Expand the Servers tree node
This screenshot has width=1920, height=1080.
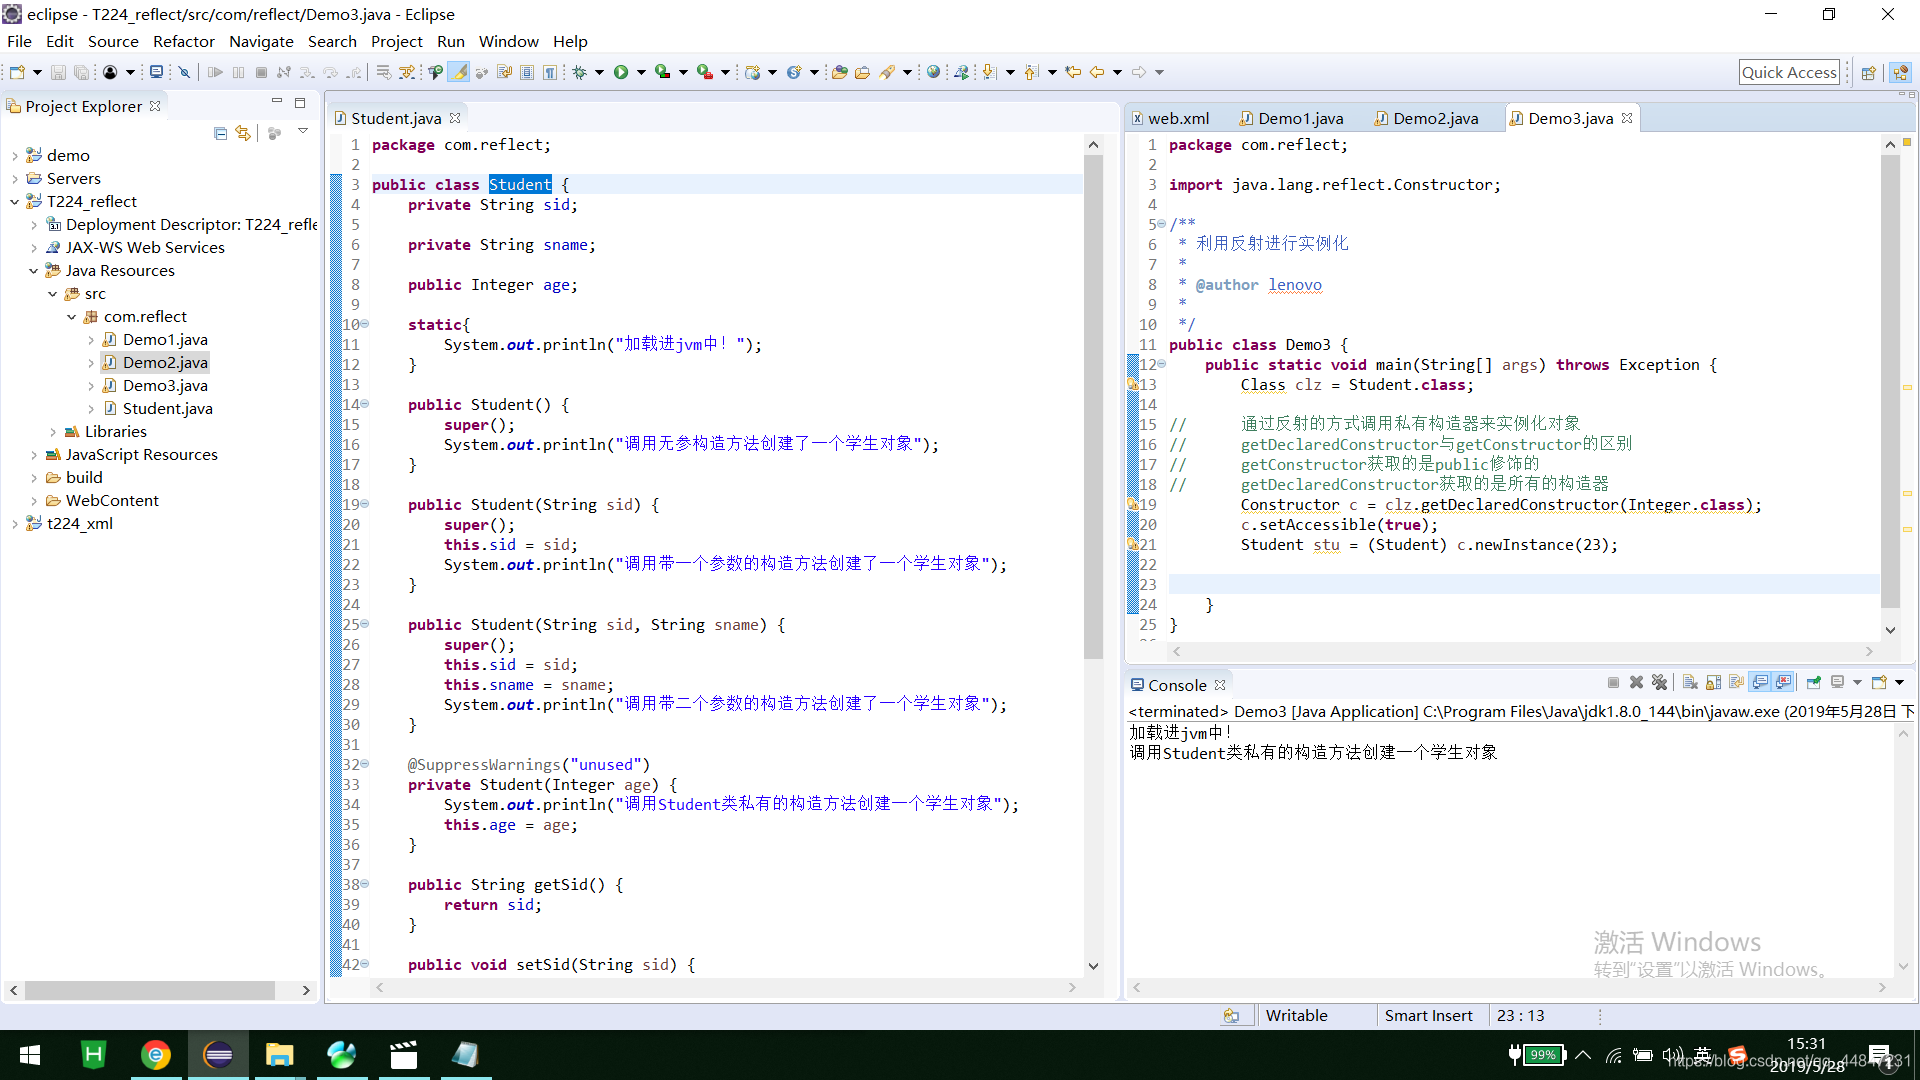coord(14,178)
